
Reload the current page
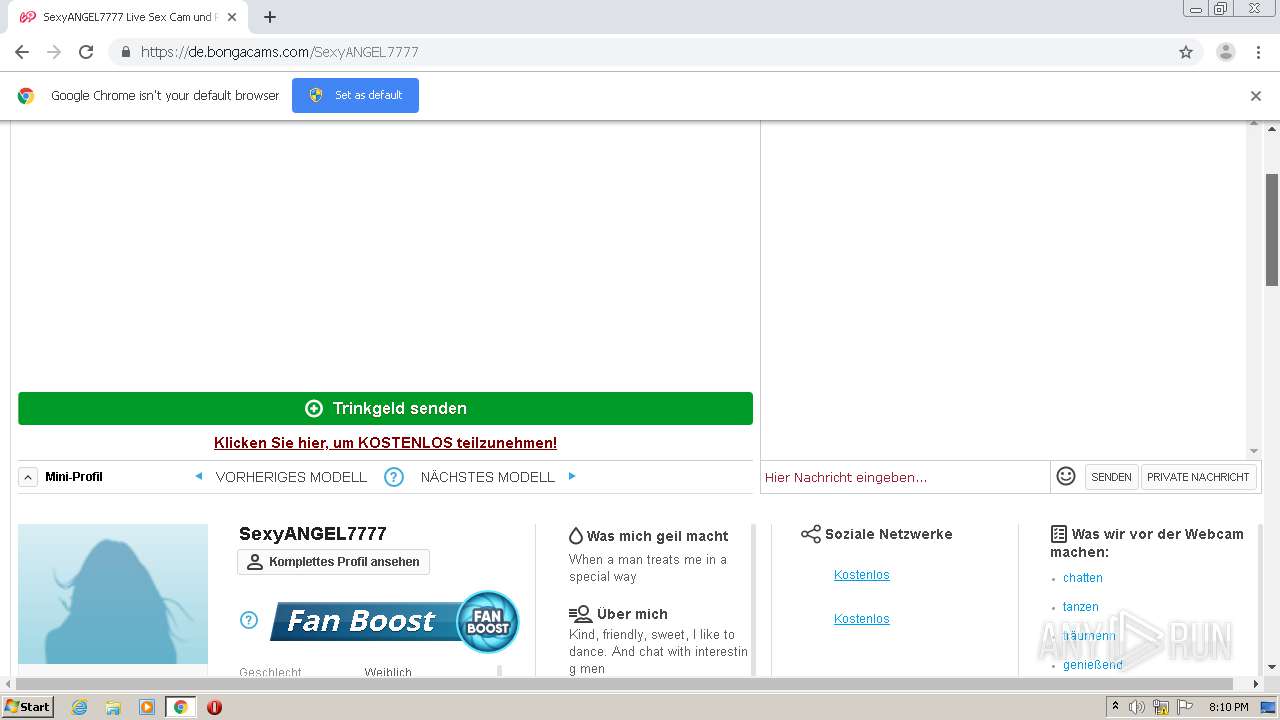[x=86, y=52]
